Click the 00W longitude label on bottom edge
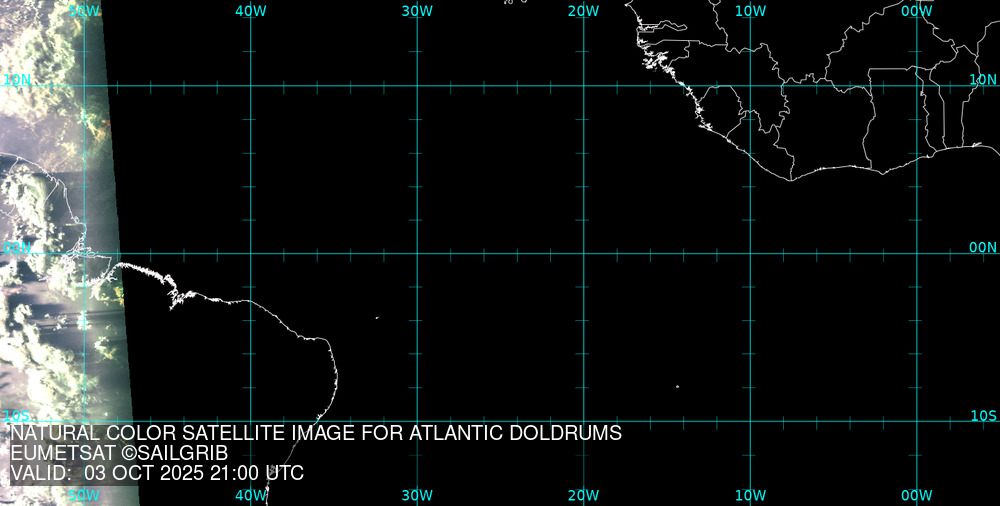This screenshot has height=506, width=1000. (916, 495)
